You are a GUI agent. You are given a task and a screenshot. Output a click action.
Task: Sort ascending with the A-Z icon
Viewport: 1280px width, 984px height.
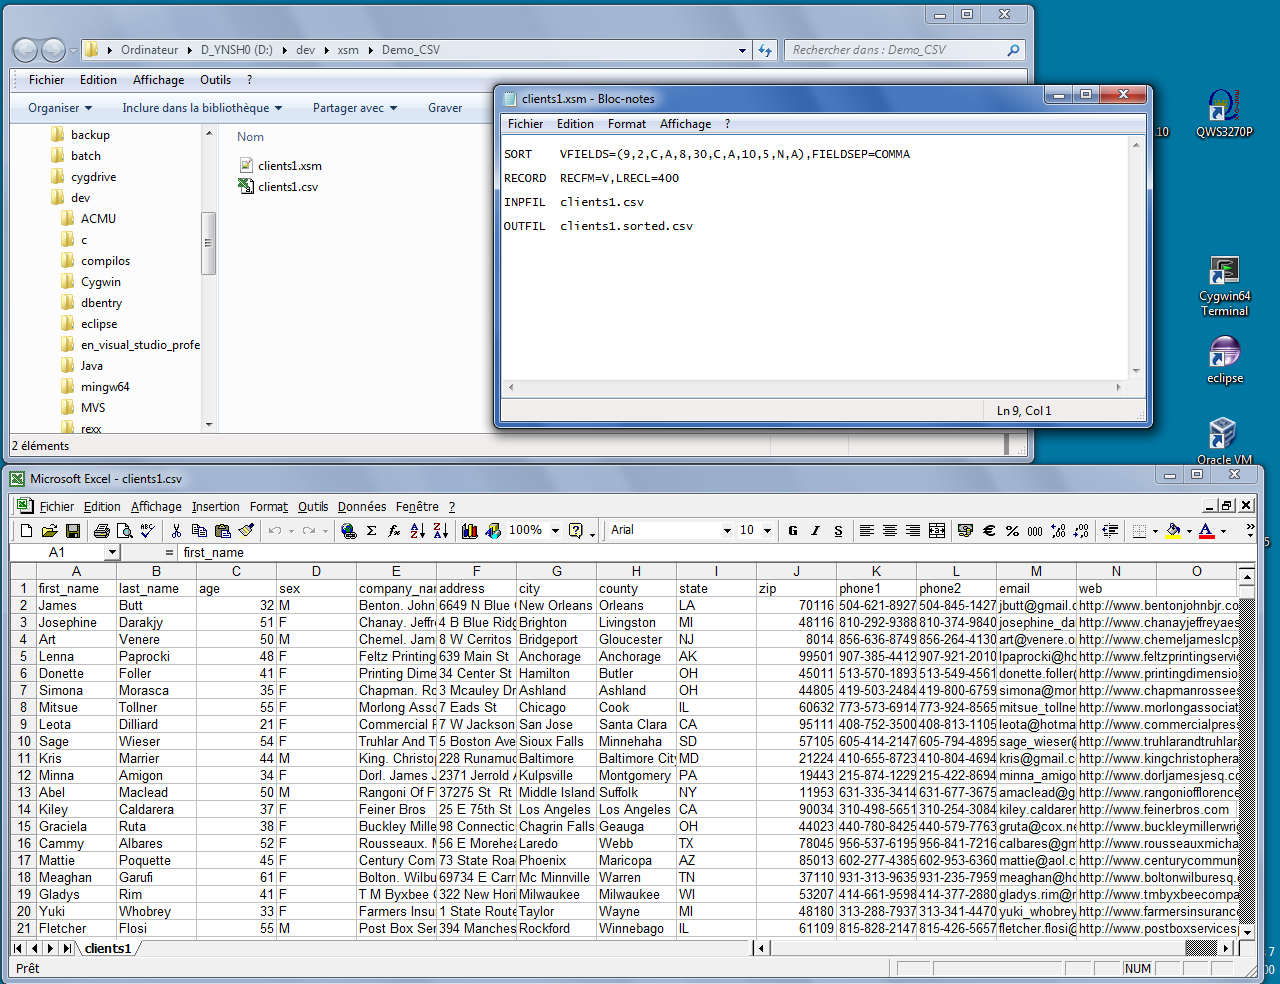pos(417,531)
